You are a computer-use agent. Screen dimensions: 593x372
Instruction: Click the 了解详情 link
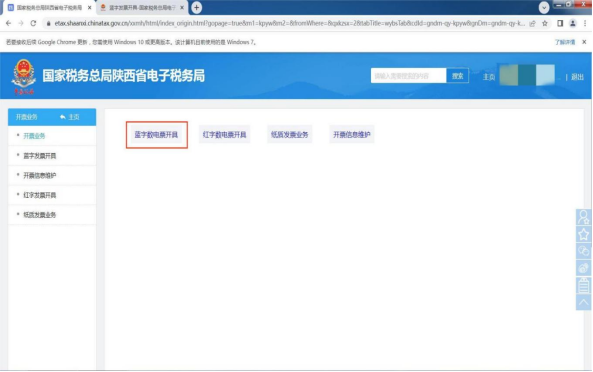click(x=565, y=42)
